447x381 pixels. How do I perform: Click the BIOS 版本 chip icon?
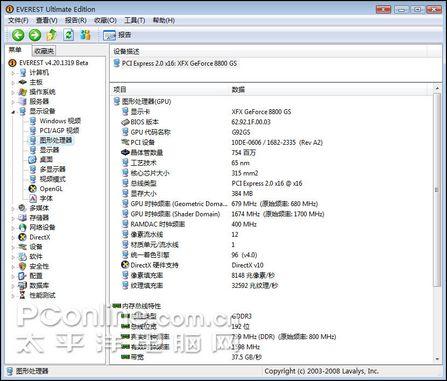click(x=125, y=122)
